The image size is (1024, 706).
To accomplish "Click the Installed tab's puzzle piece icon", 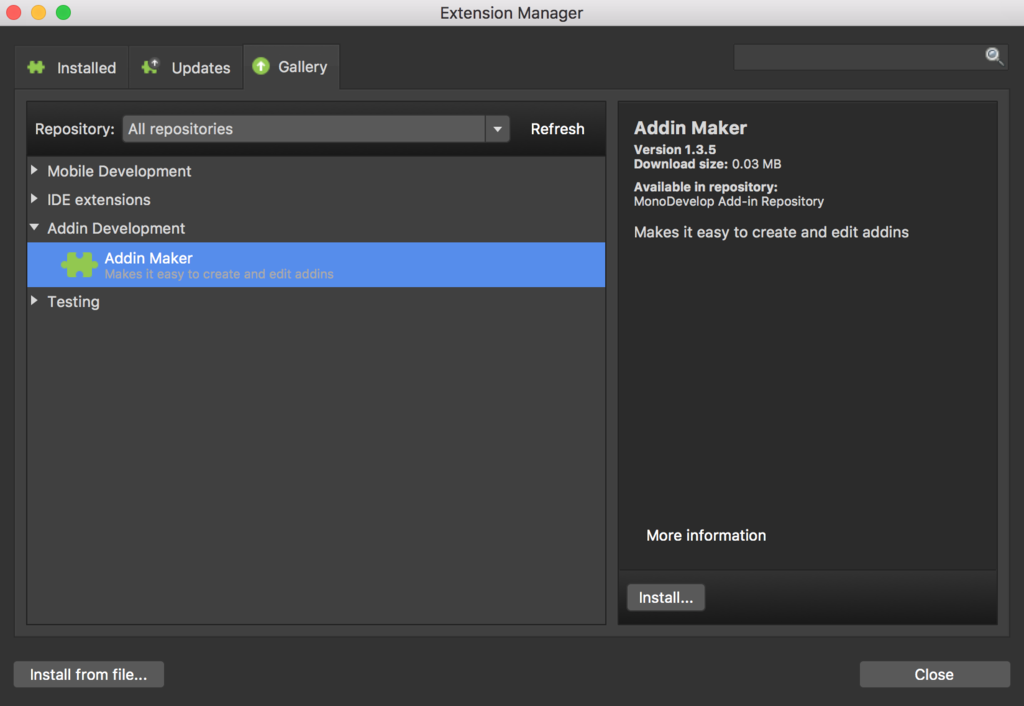I will 37,67.
